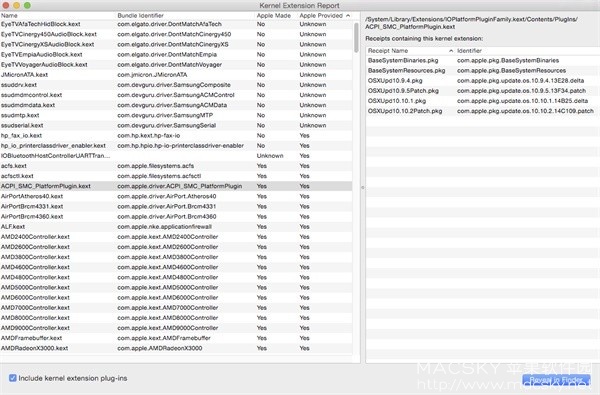The width and height of the screenshot is (600, 395).
Task: Uncheck Include kernel extension plug-ins checkbox
Action: [x=13, y=378]
